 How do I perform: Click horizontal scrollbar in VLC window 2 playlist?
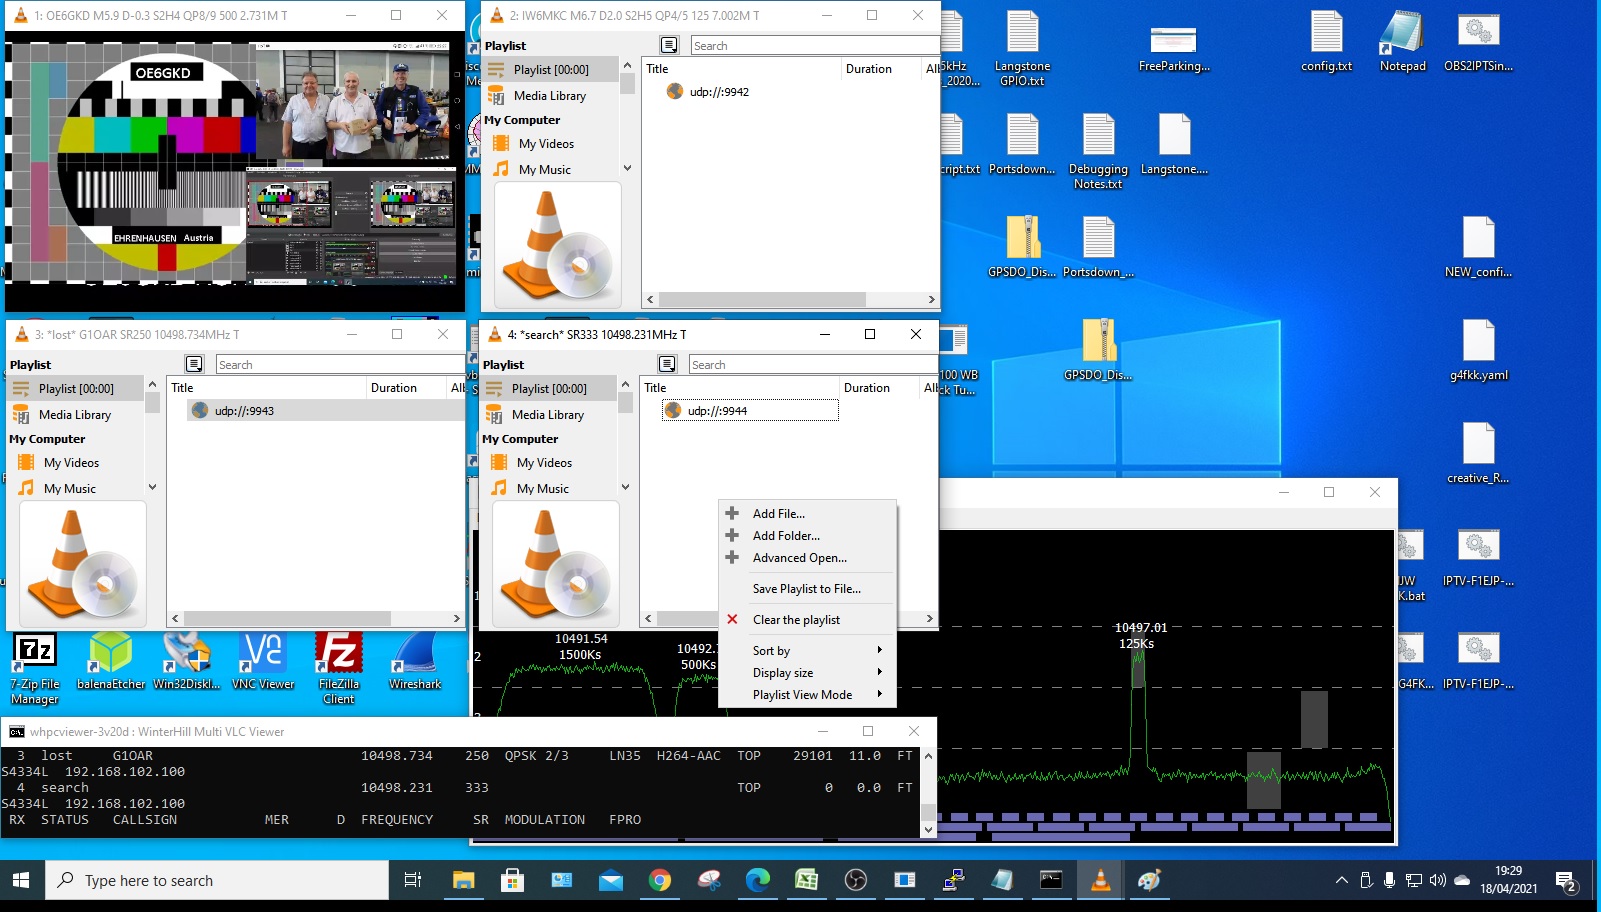(x=763, y=299)
